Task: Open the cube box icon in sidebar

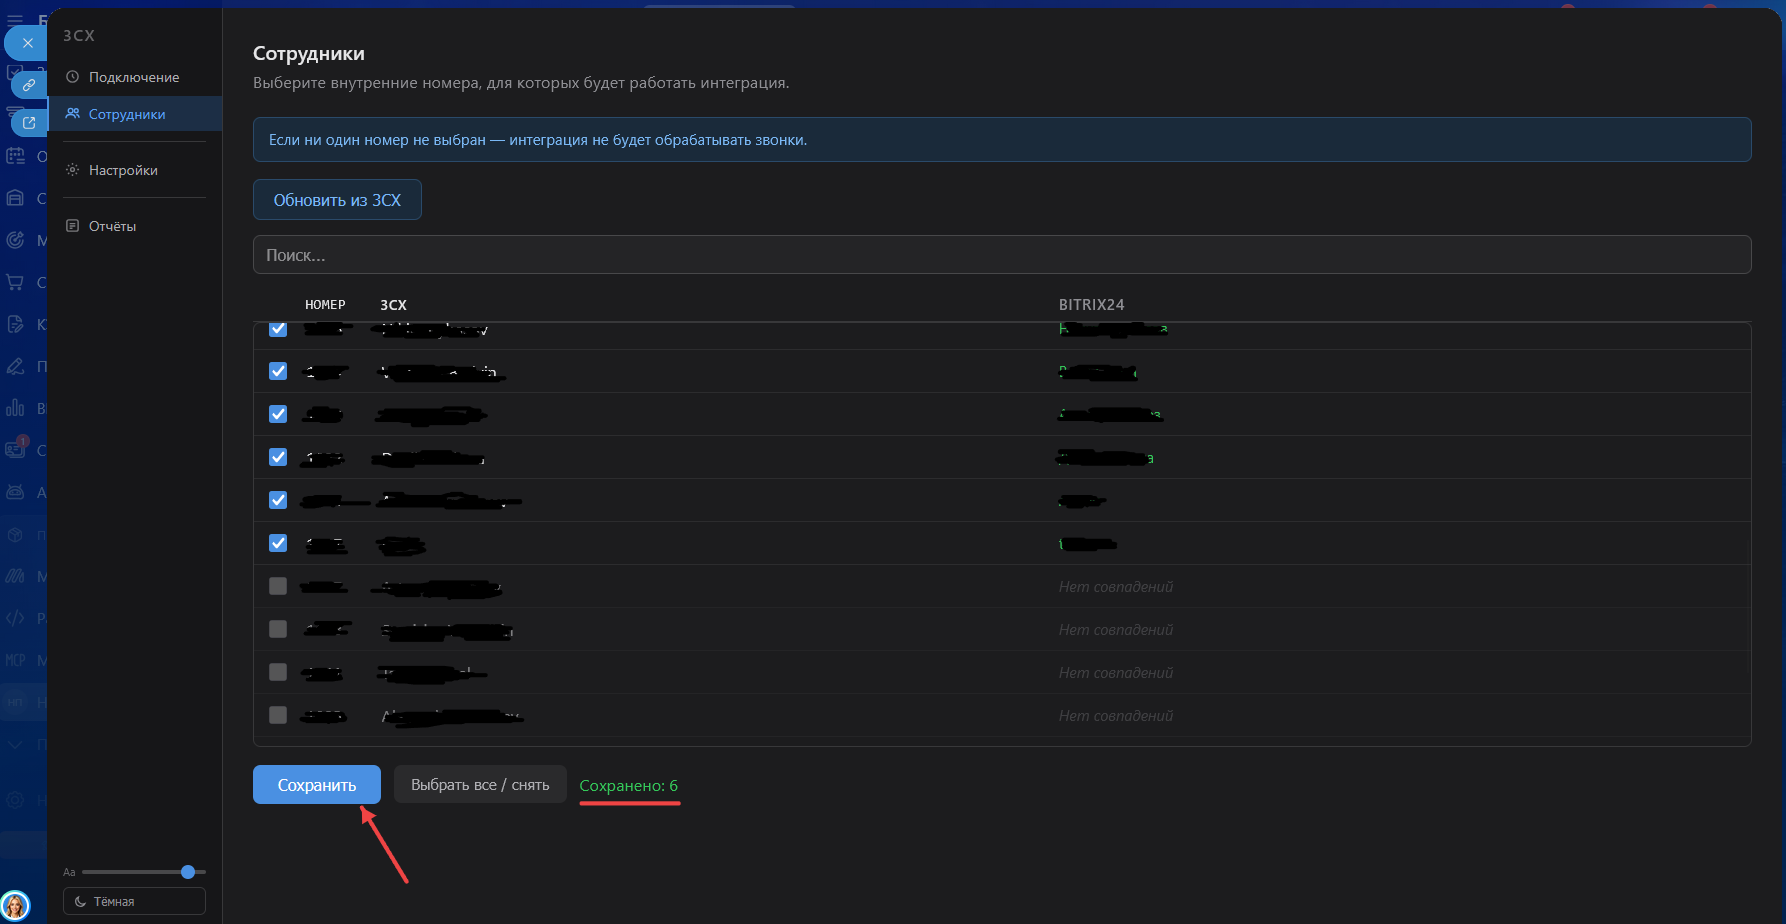Action: pos(15,534)
